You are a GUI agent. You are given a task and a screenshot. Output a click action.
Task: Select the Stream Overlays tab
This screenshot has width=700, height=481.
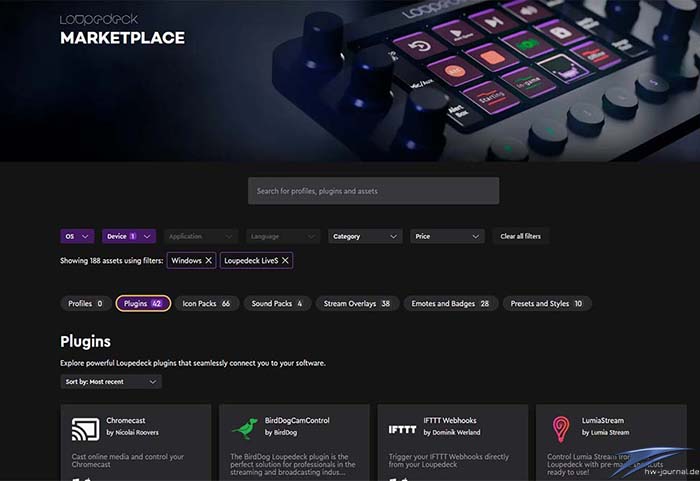[357, 304]
